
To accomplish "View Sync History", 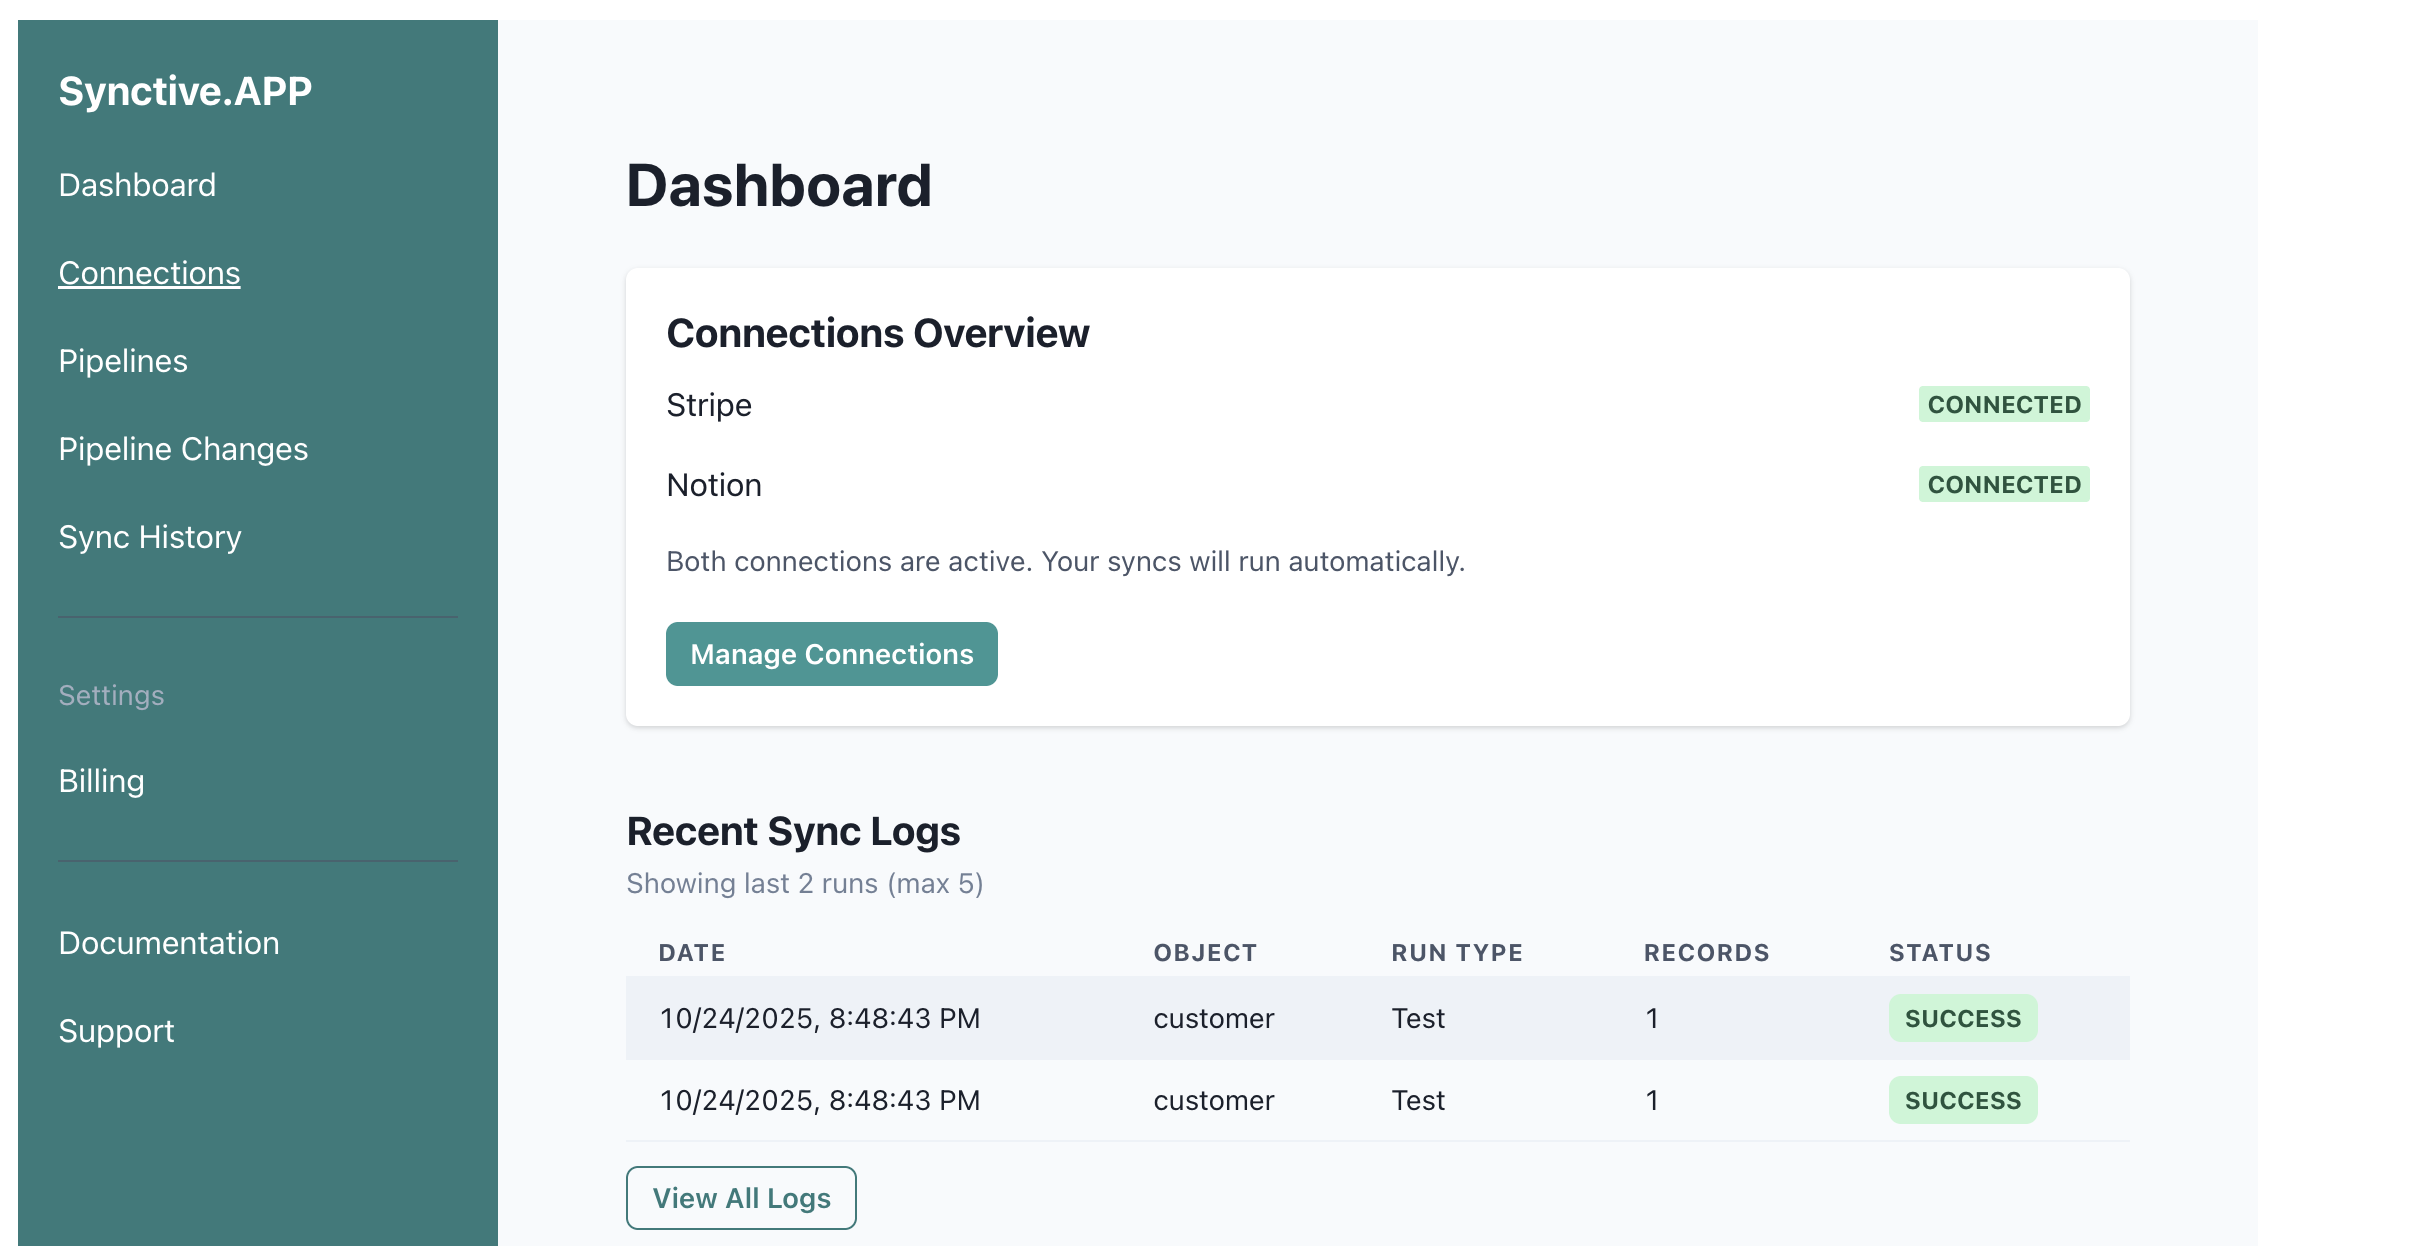I will [x=151, y=537].
